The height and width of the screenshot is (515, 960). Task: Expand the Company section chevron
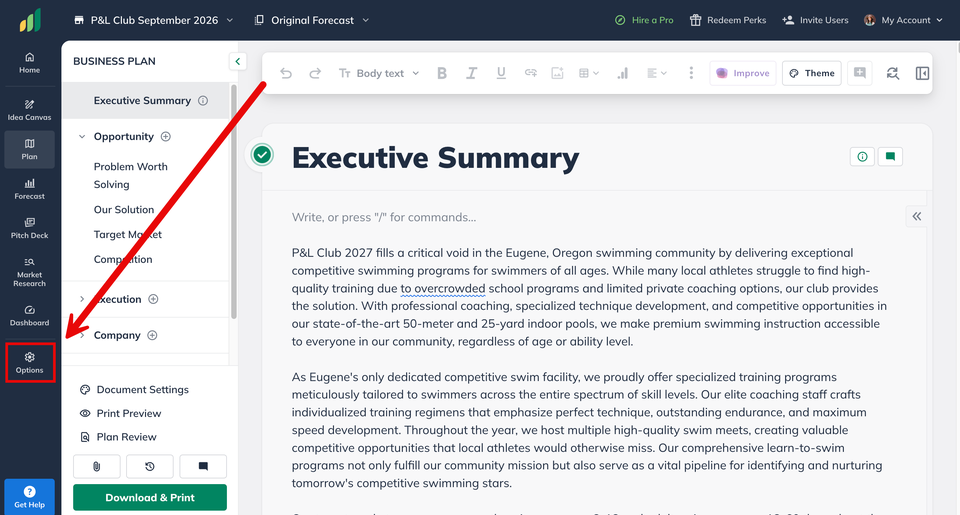[82, 335]
